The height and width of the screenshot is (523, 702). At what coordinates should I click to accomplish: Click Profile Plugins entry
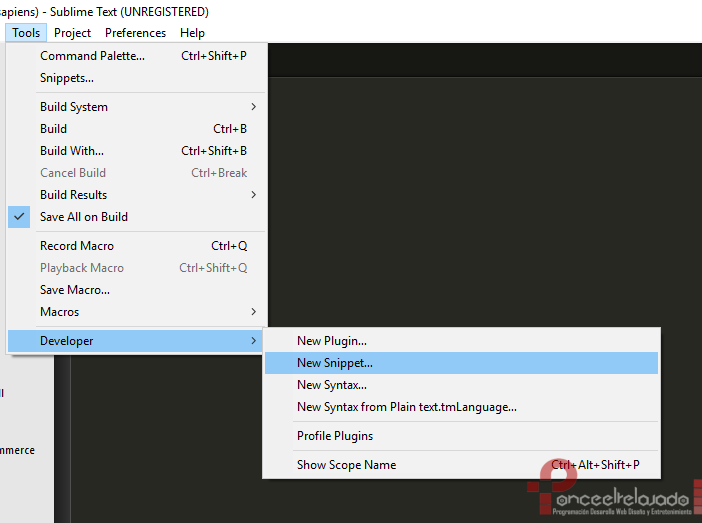coord(461,436)
